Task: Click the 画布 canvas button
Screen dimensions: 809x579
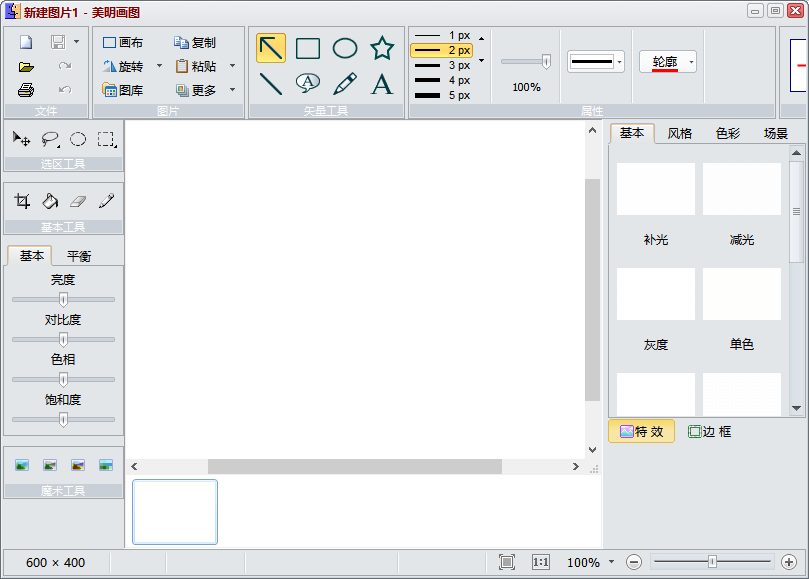Action: (x=123, y=43)
